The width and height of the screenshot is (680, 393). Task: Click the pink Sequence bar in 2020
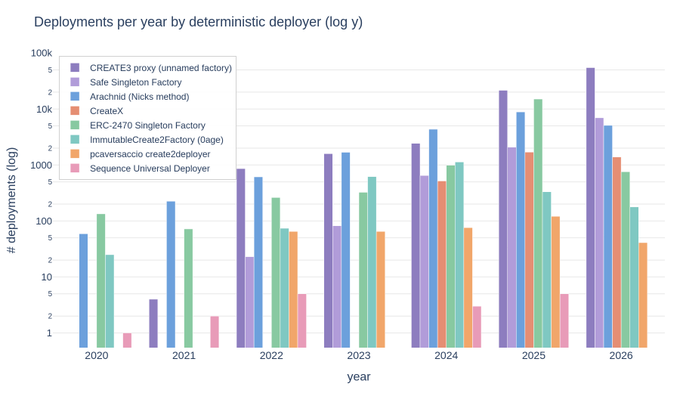[x=127, y=340]
